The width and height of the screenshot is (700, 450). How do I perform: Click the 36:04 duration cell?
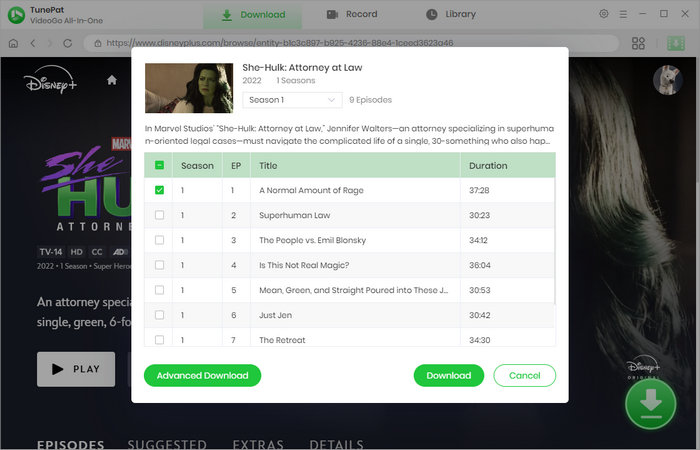(x=508, y=265)
